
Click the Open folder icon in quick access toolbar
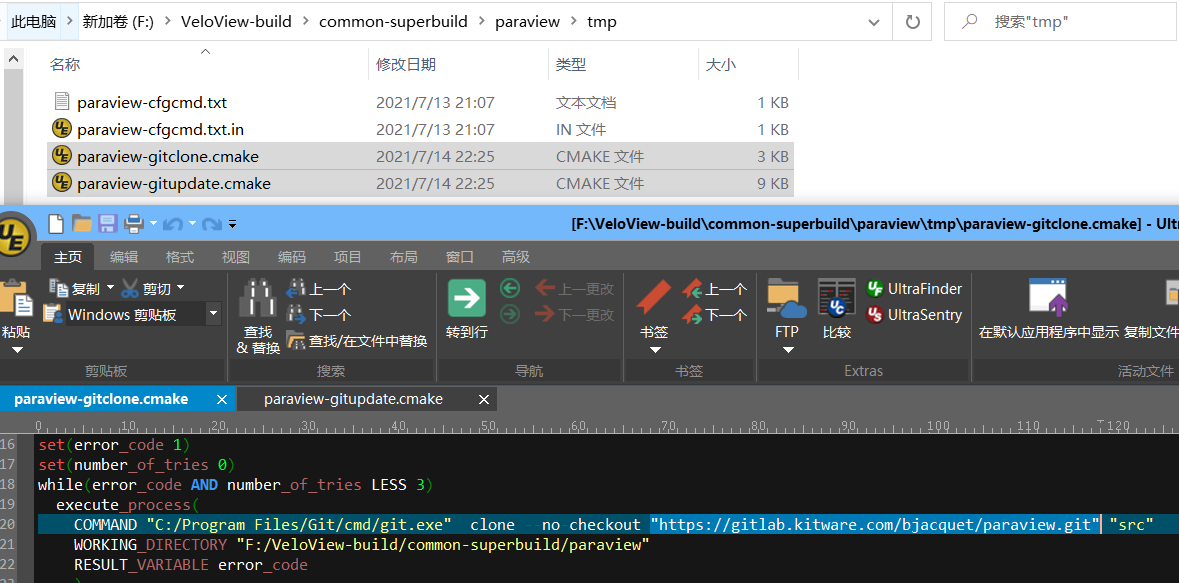click(x=81, y=223)
